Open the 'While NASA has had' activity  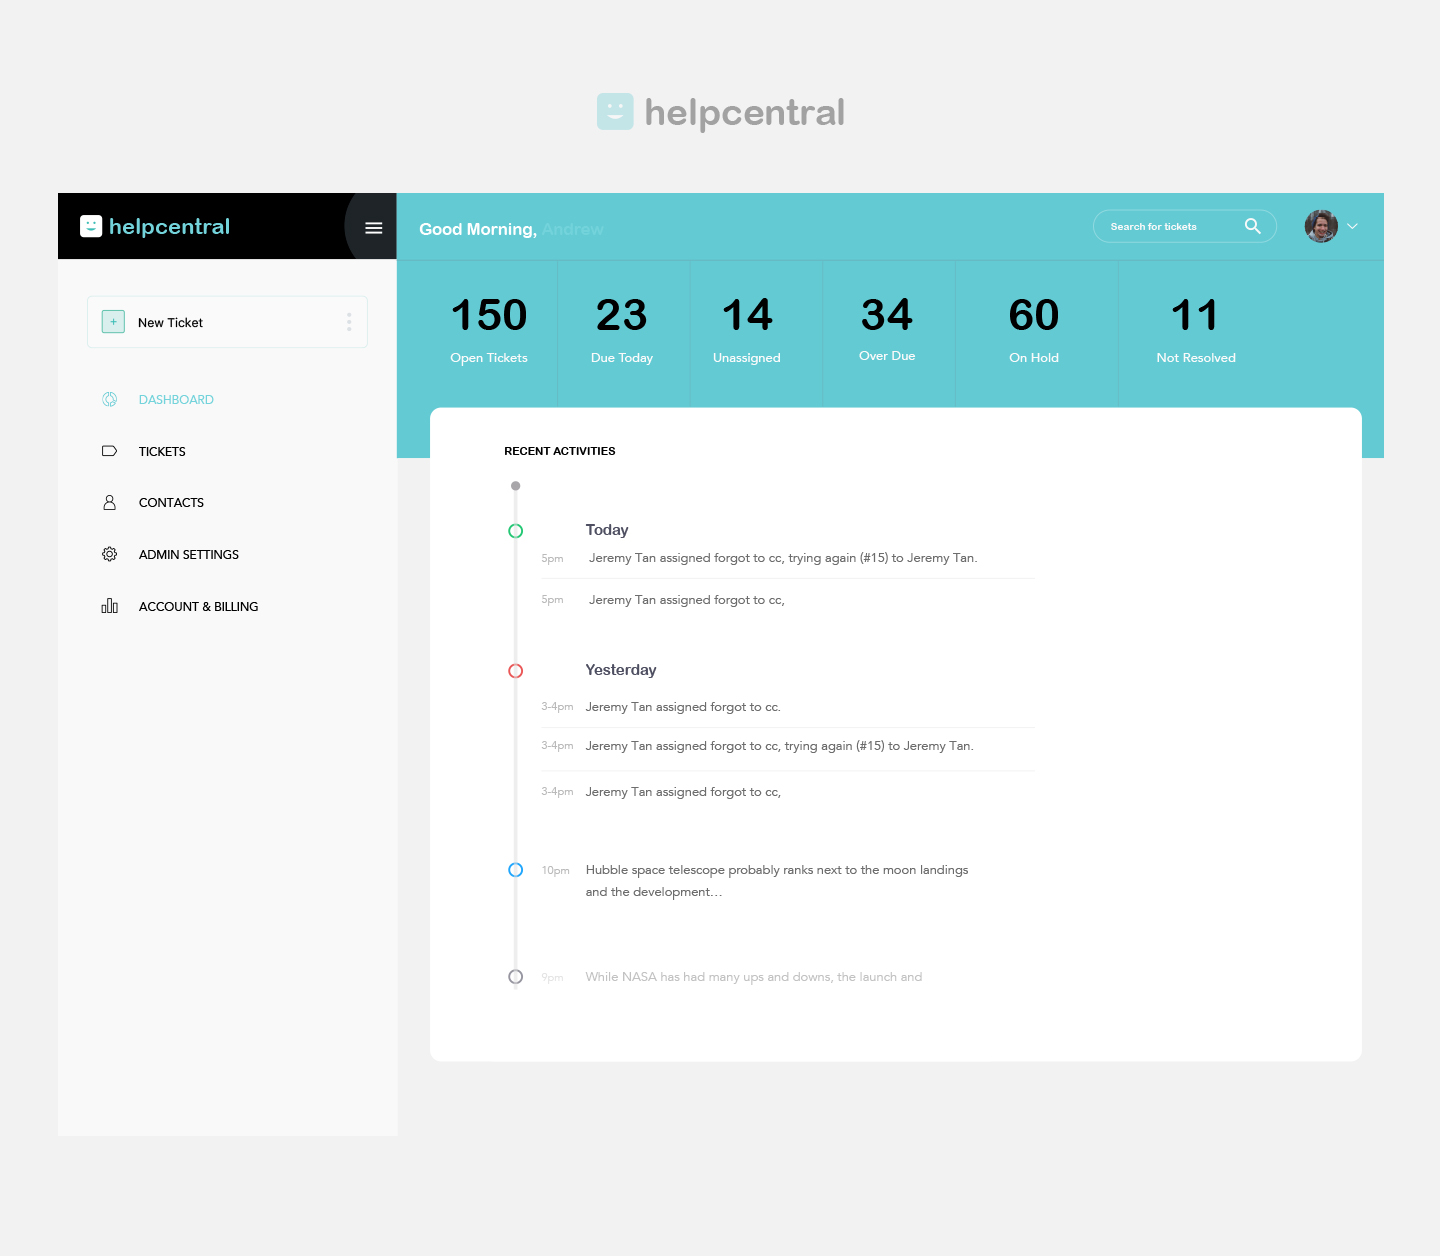(754, 977)
